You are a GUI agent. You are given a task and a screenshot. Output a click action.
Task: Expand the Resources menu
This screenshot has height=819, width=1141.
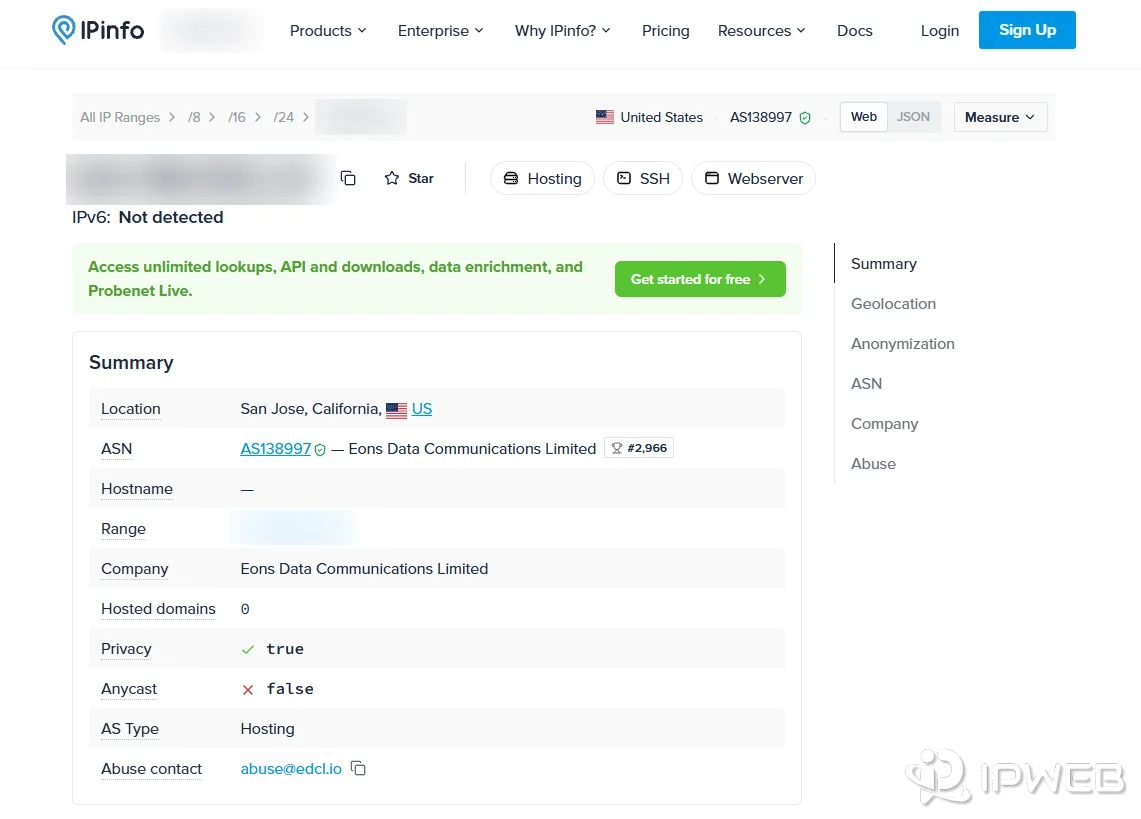click(x=761, y=31)
